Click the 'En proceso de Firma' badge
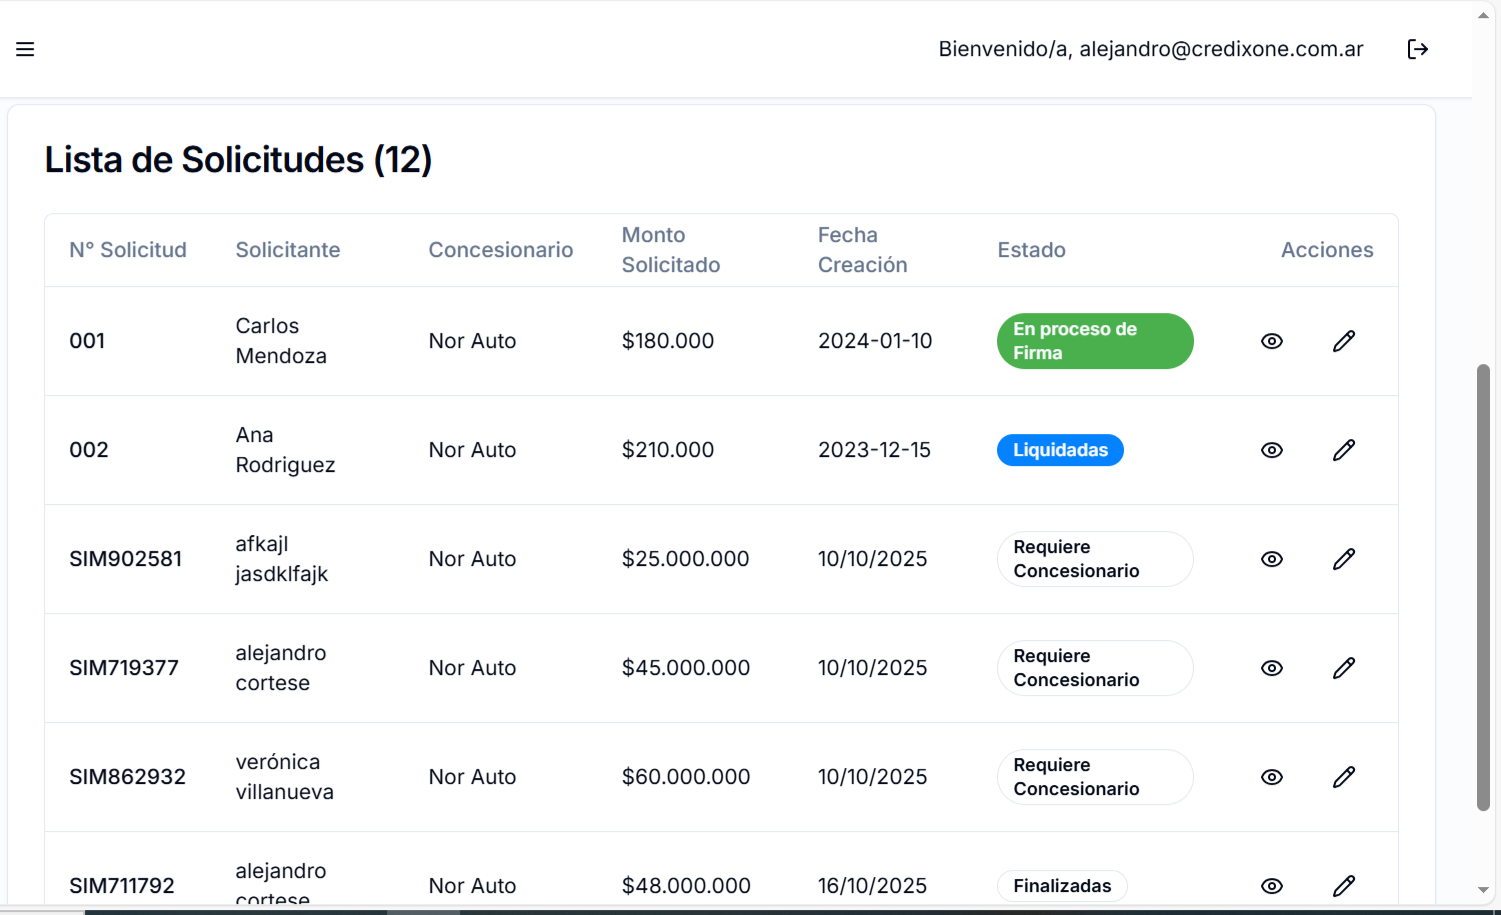 tap(1095, 341)
